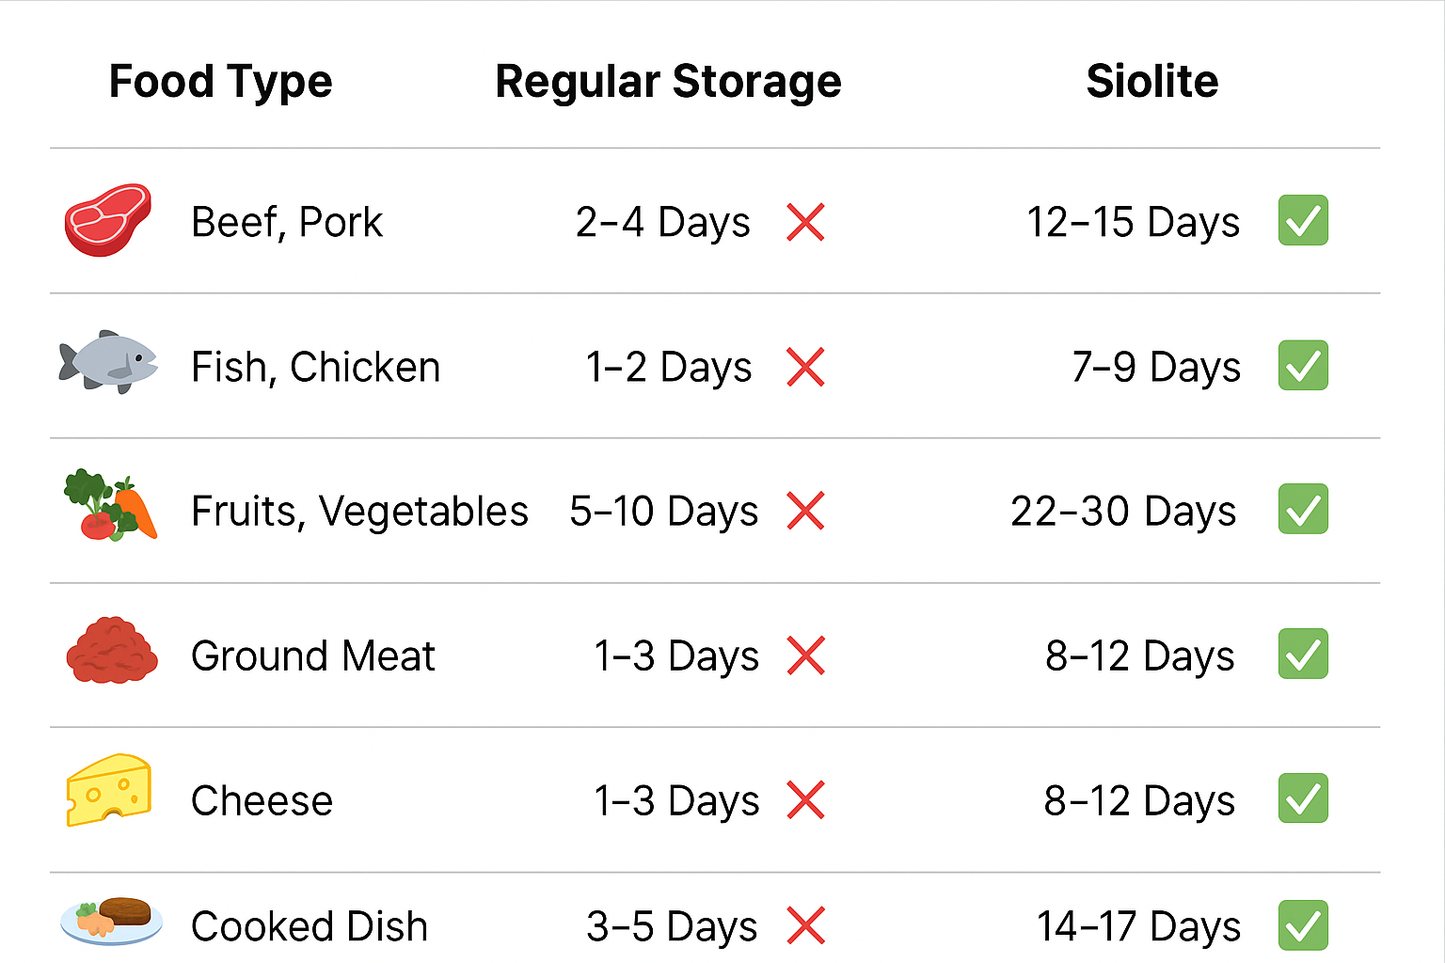Image resolution: width=1445 pixels, height=963 pixels.
Task: Click the red X in Cooked Dish row
Action: click(805, 925)
